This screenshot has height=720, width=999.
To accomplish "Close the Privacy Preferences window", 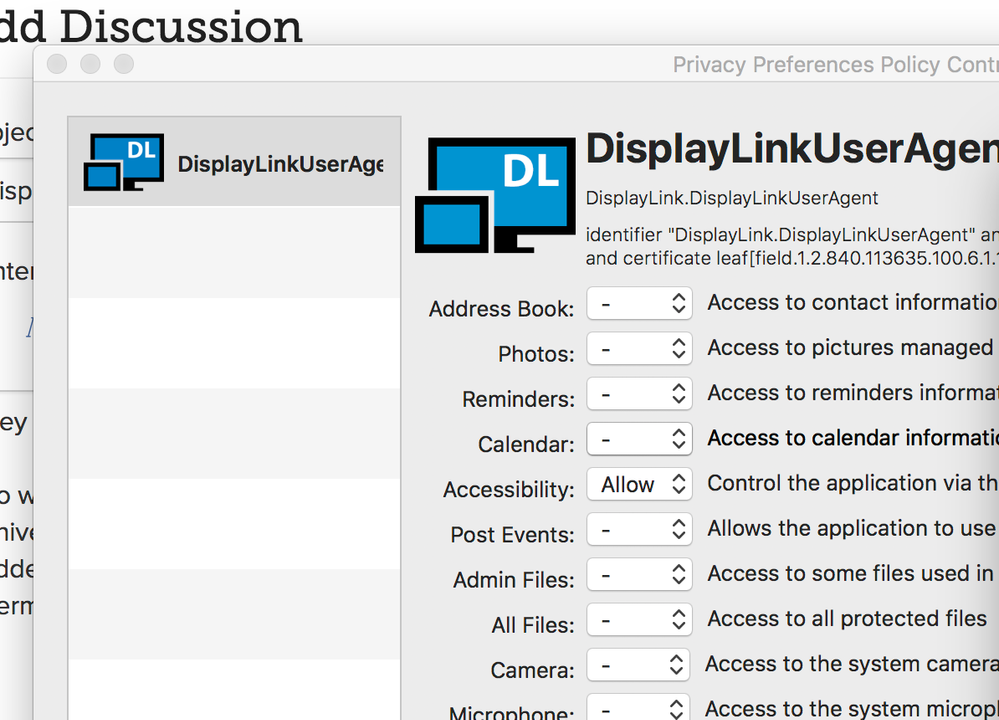I will 57,64.
